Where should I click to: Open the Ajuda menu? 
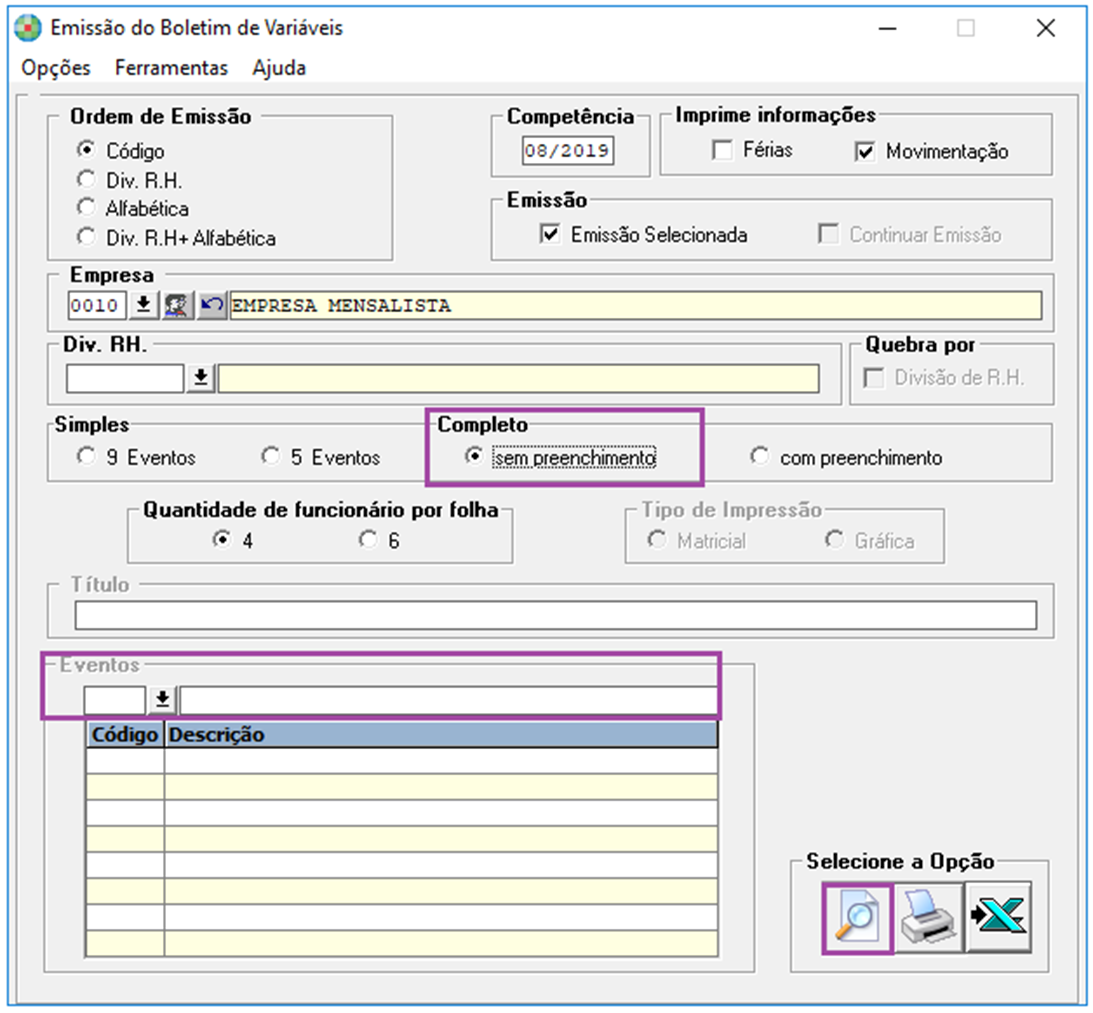pyautogui.click(x=279, y=68)
